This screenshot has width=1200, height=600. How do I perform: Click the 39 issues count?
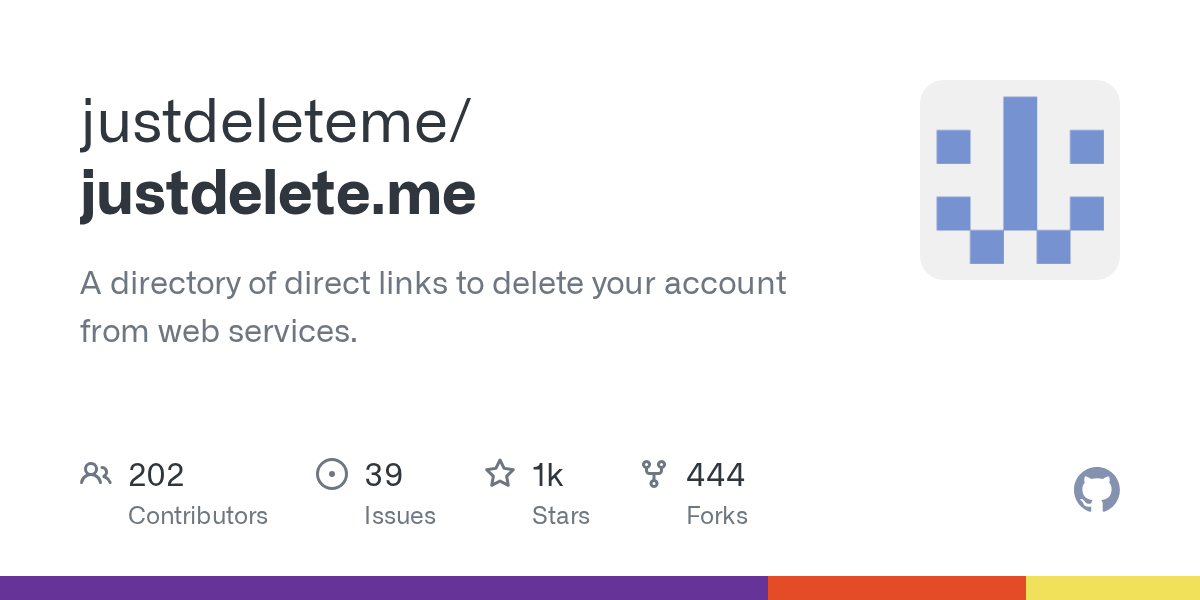click(x=383, y=475)
